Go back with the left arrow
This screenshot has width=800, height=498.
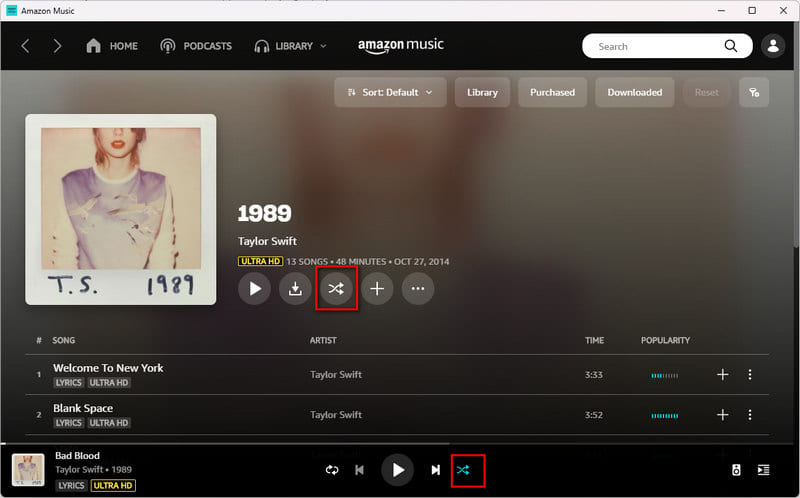pyautogui.click(x=25, y=46)
